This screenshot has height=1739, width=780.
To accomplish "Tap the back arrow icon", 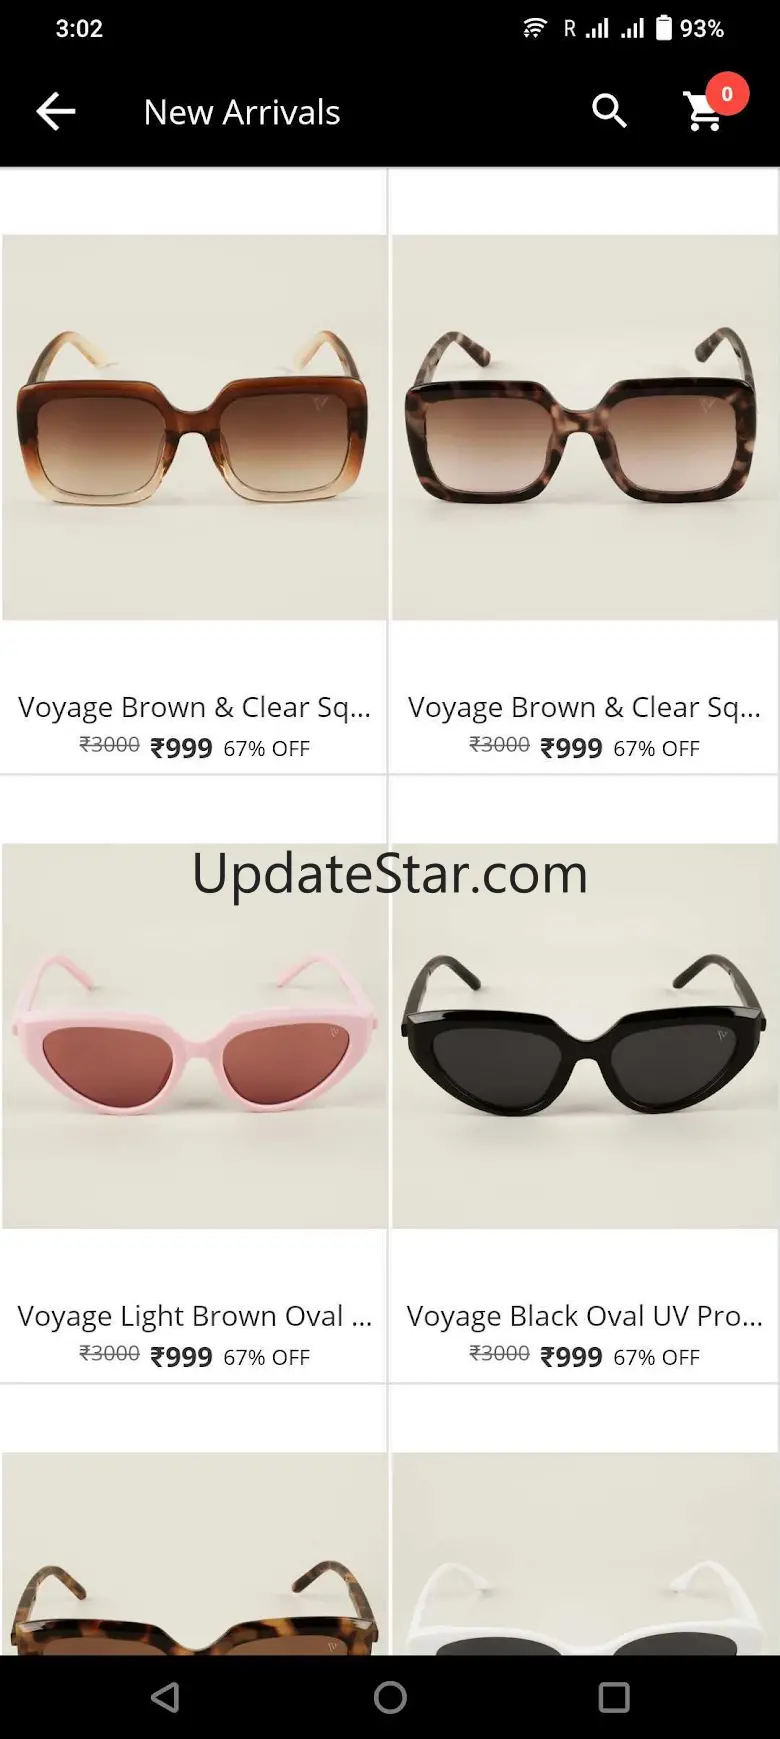I will click(x=56, y=111).
